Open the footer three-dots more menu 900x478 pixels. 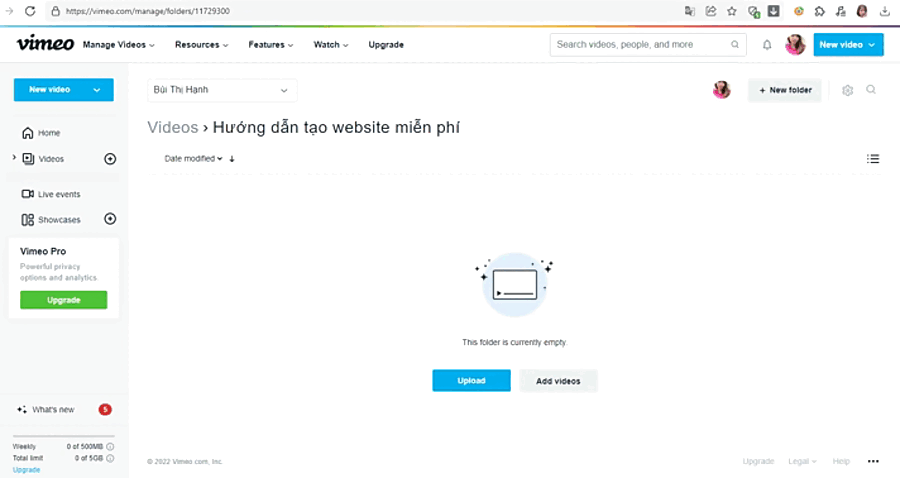873,461
